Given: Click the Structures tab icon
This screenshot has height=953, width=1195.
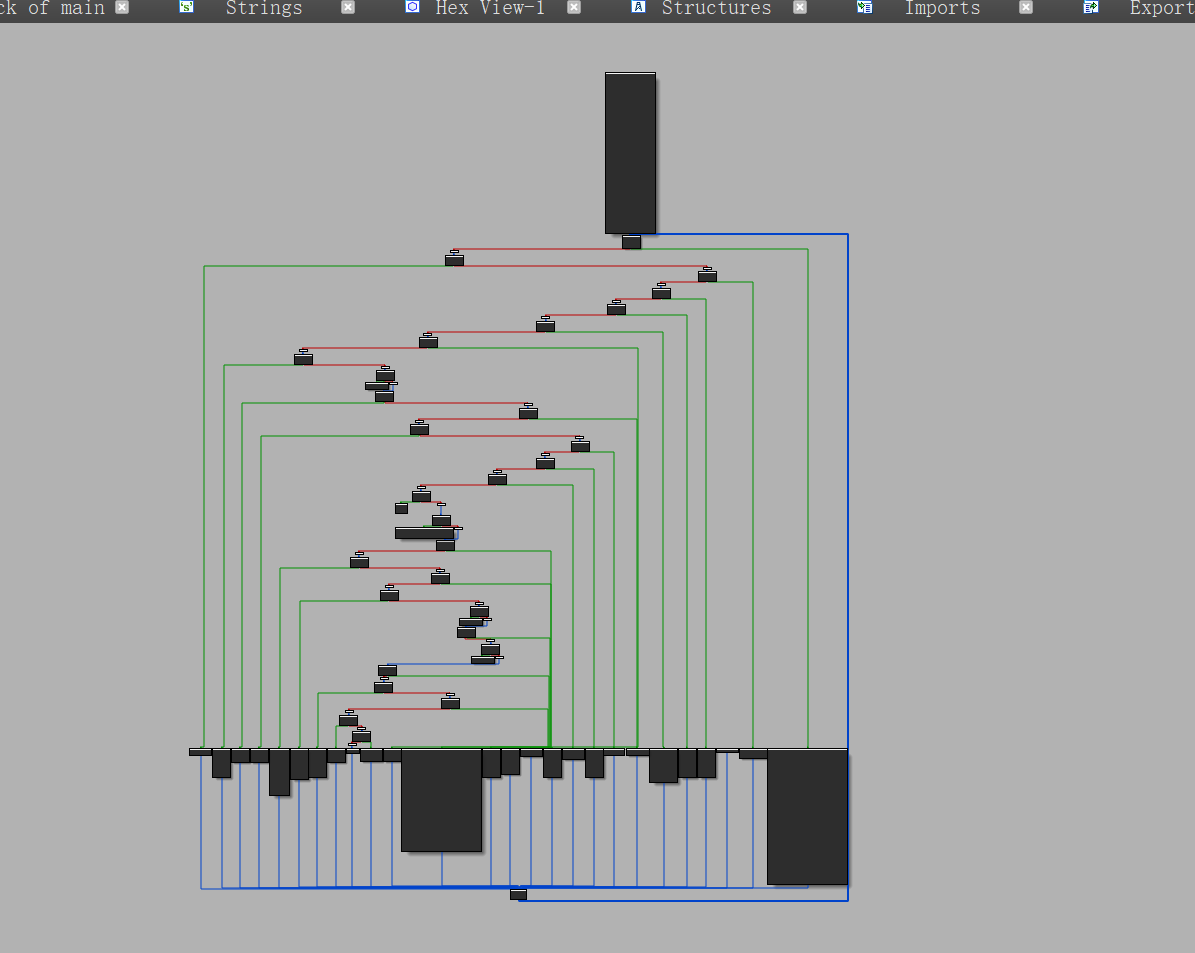Looking at the screenshot, I should pyautogui.click(x=638, y=7).
